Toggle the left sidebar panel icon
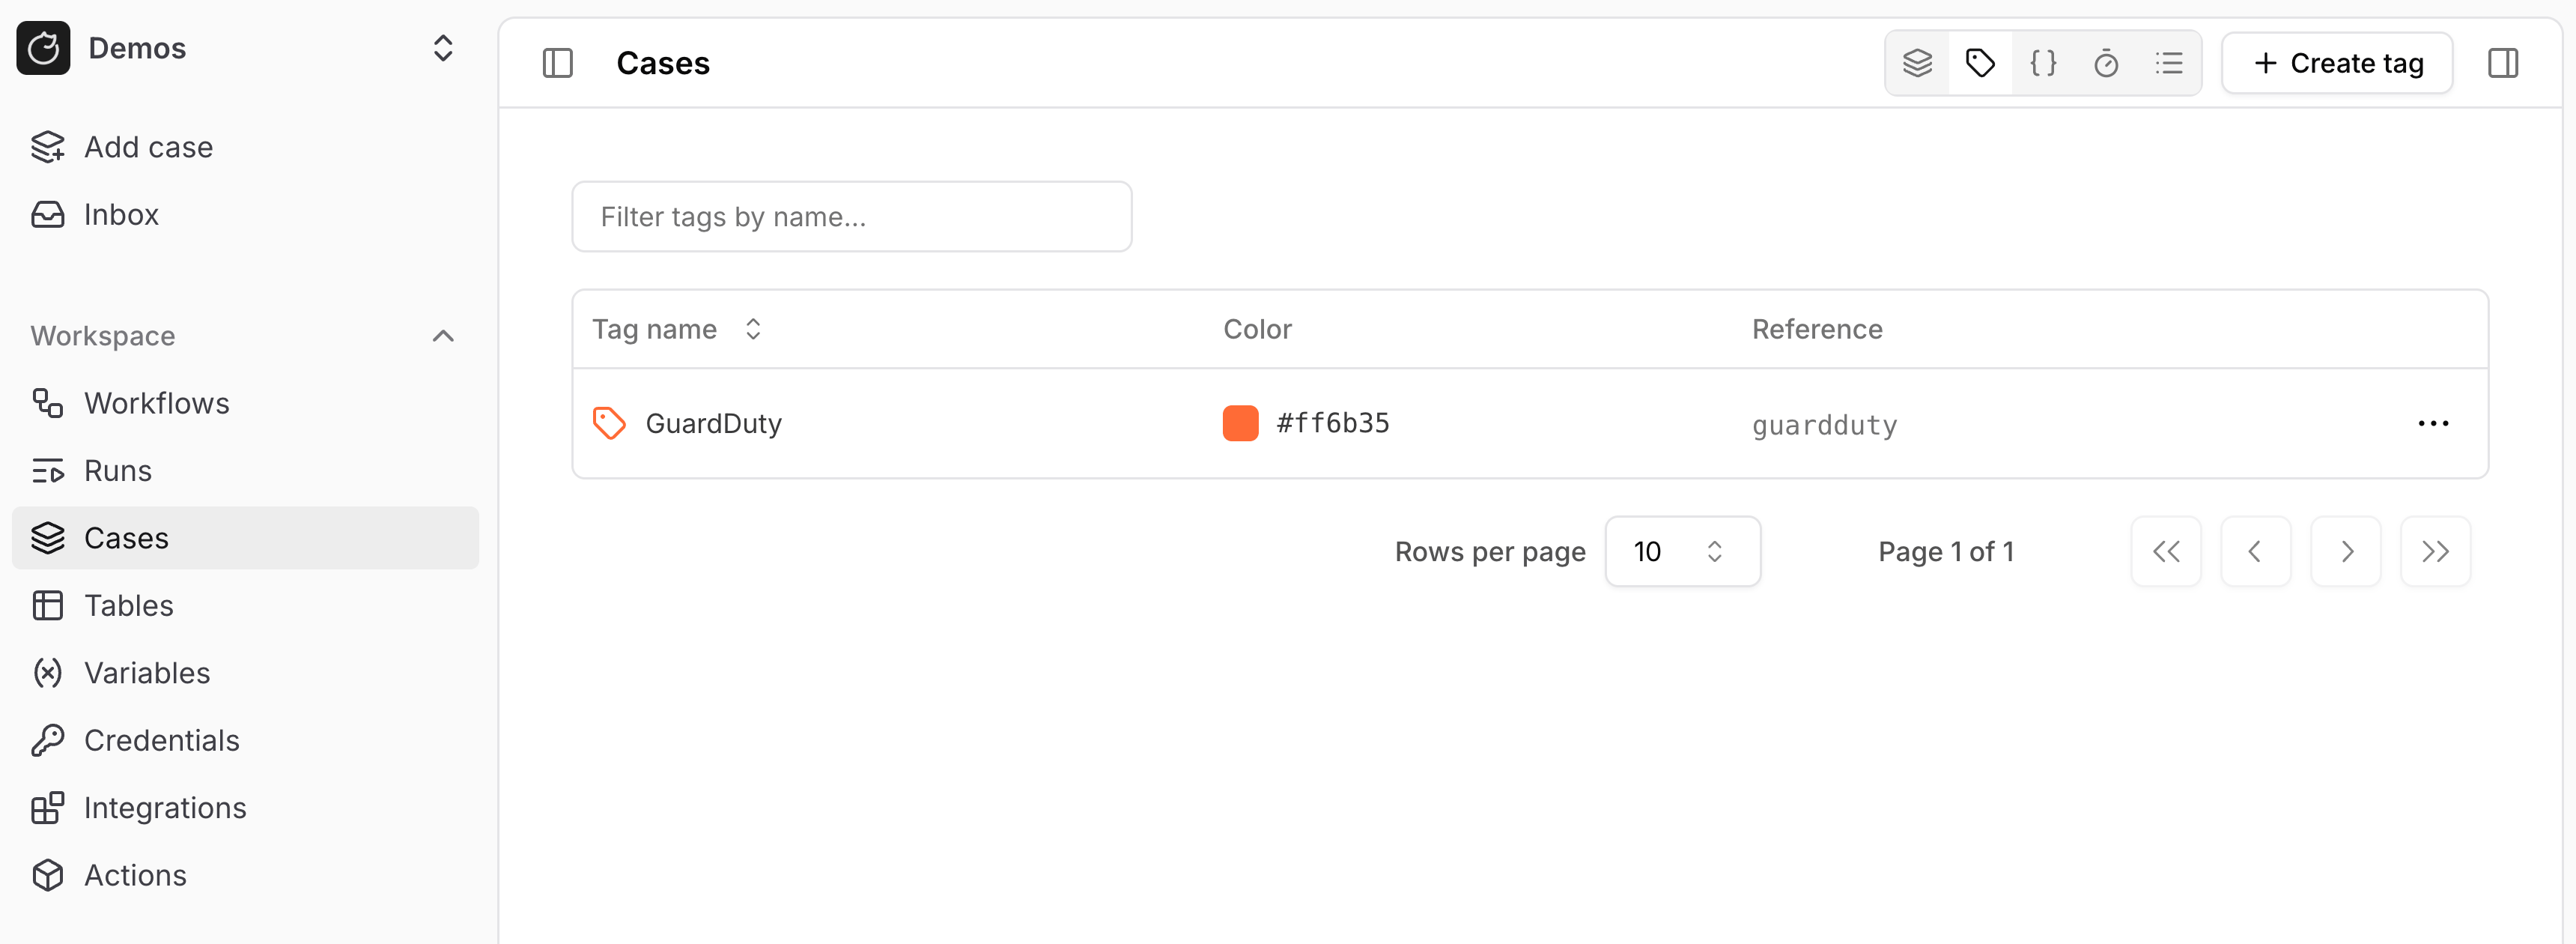This screenshot has height=944, width=2576. 557,63
